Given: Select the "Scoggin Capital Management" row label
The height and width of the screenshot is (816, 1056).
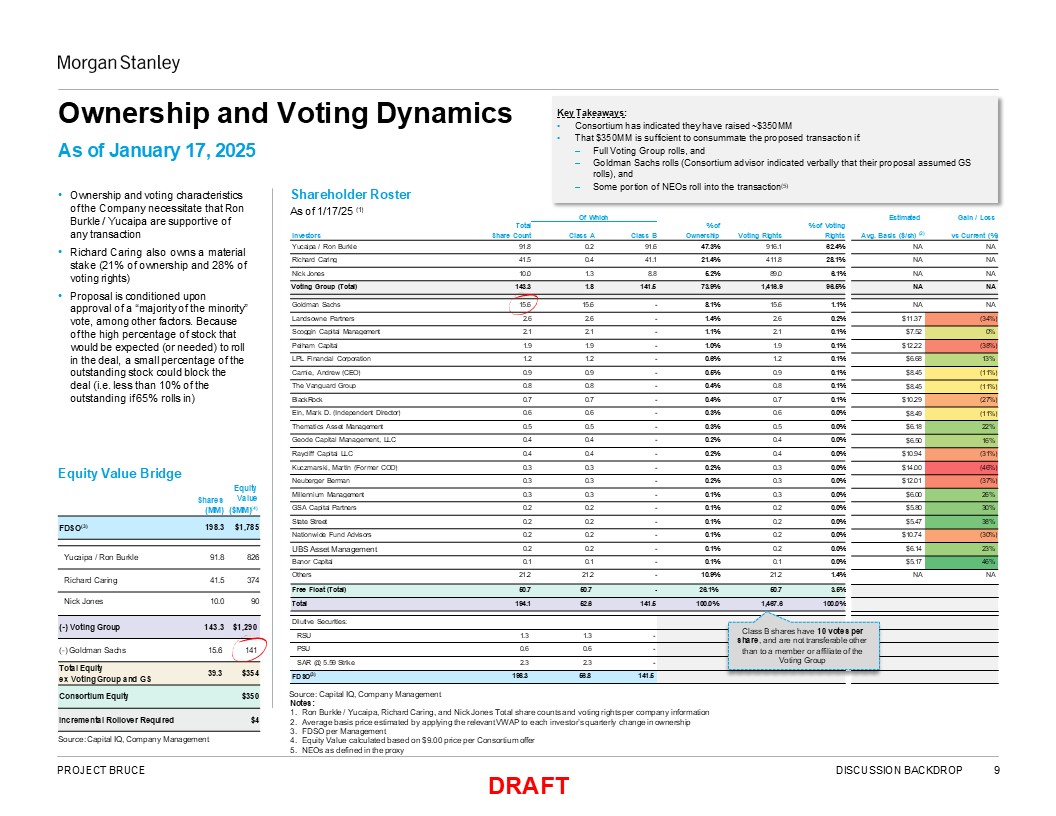Looking at the screenshot, I should (x=335, y=331).
